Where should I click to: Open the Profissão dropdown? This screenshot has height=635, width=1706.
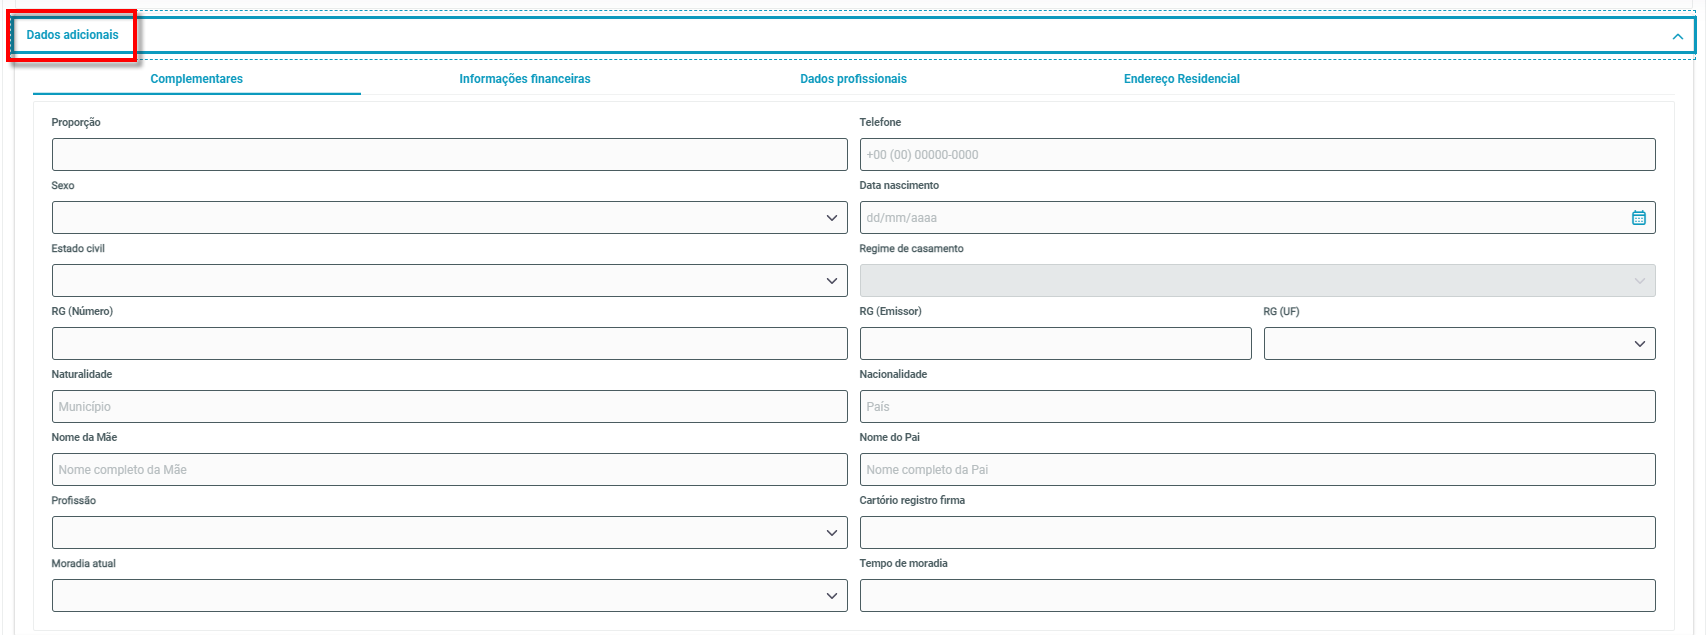click(449, 533)
